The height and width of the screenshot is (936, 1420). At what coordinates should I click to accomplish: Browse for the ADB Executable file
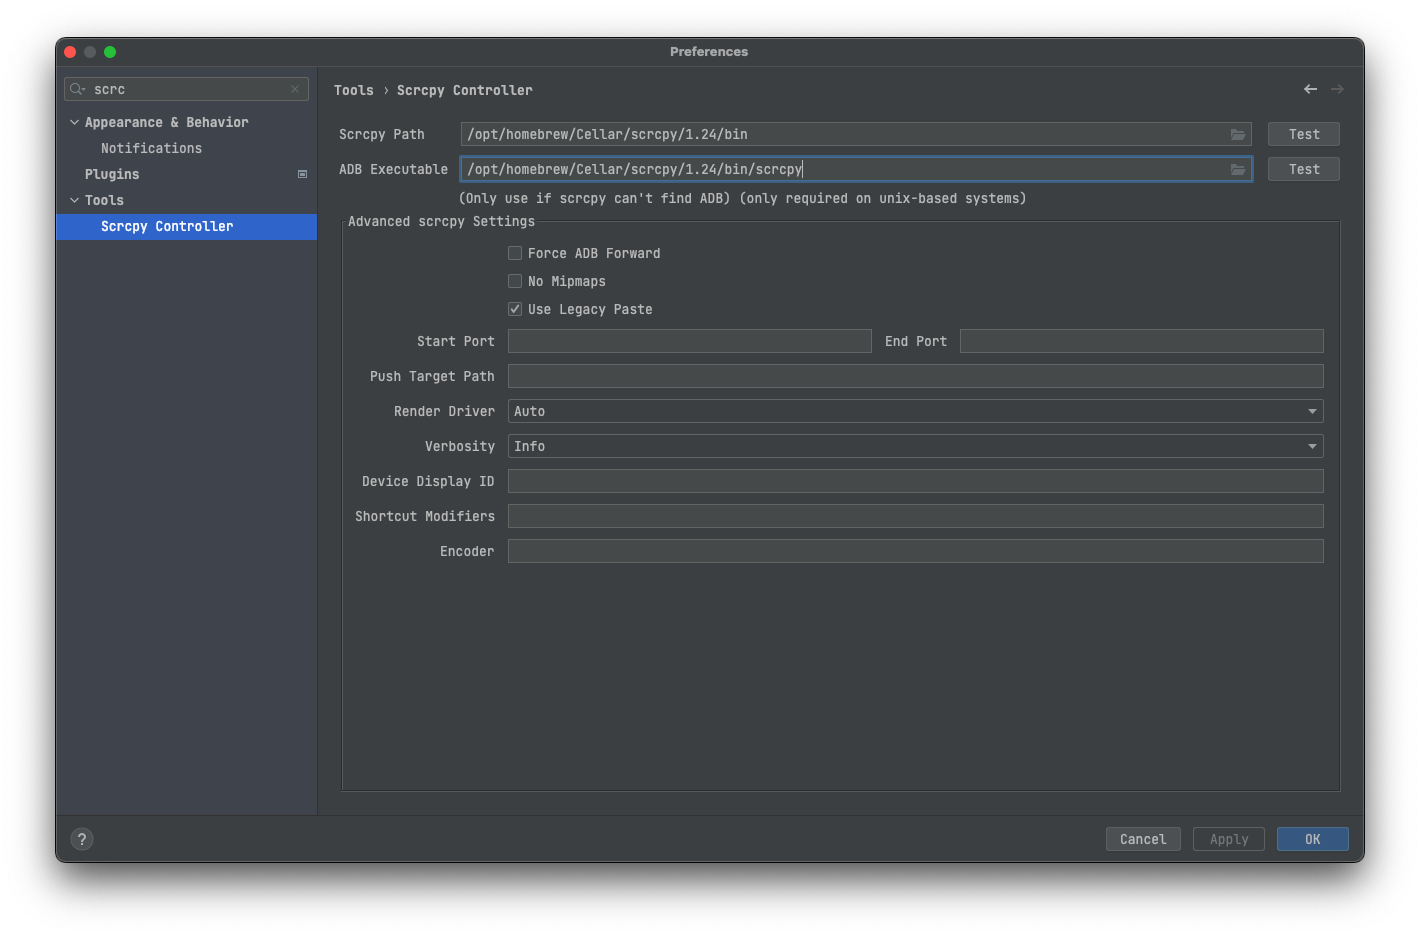(x=1238, y=168)
